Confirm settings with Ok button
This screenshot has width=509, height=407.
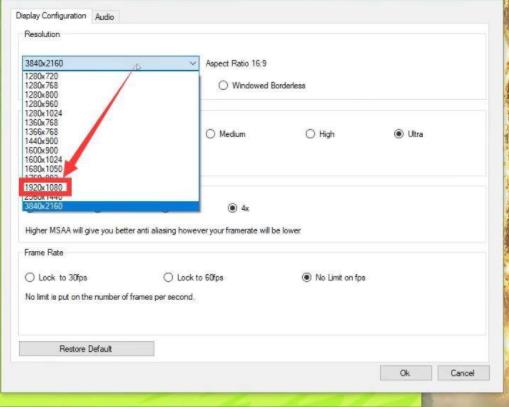point(406,373)
